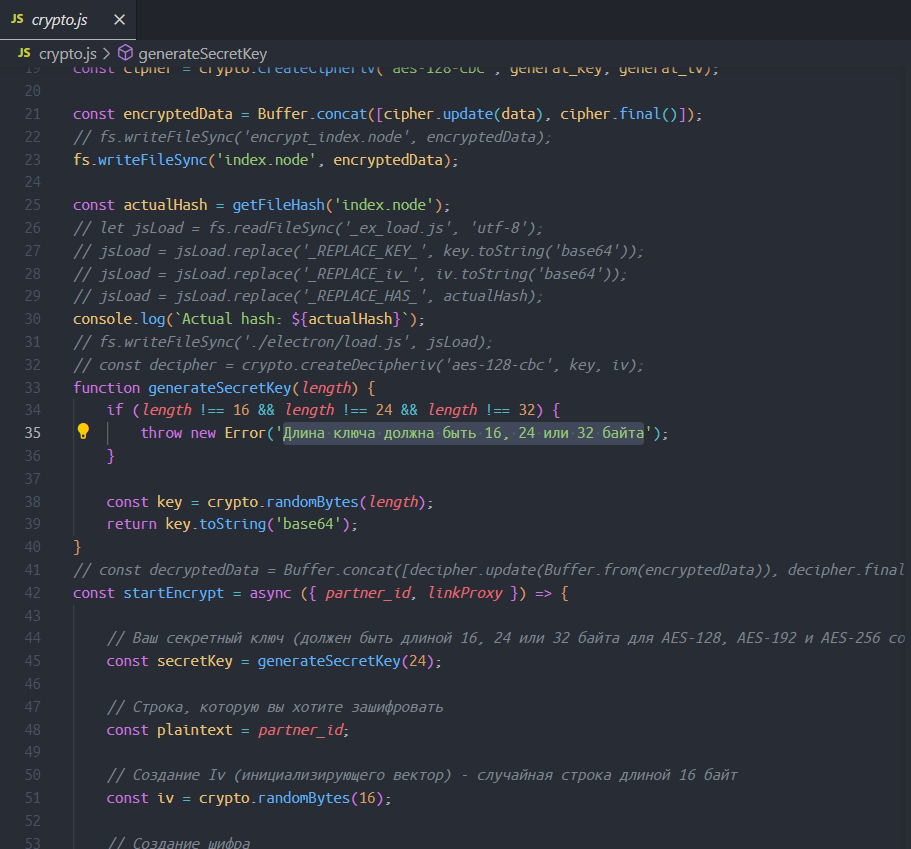
Task: Click the actualHash declaration on line 25
Action: 165,205
